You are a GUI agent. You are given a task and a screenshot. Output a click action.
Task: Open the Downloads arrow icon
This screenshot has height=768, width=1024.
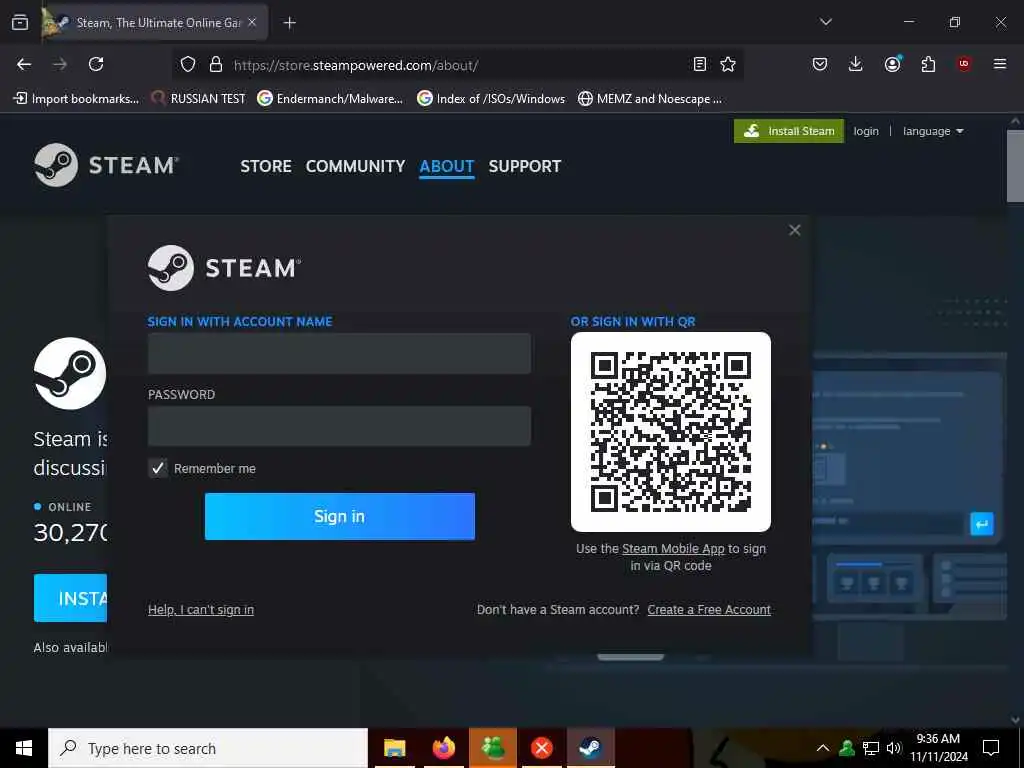856,64
